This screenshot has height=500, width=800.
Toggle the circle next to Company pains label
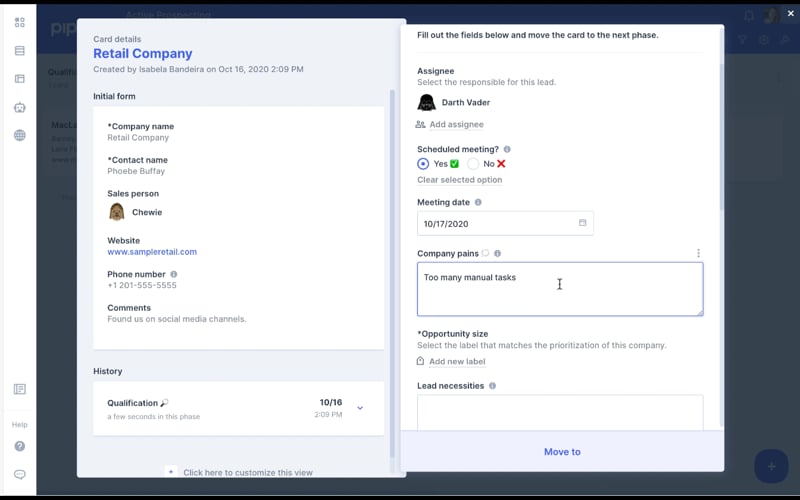click(485, 254)
